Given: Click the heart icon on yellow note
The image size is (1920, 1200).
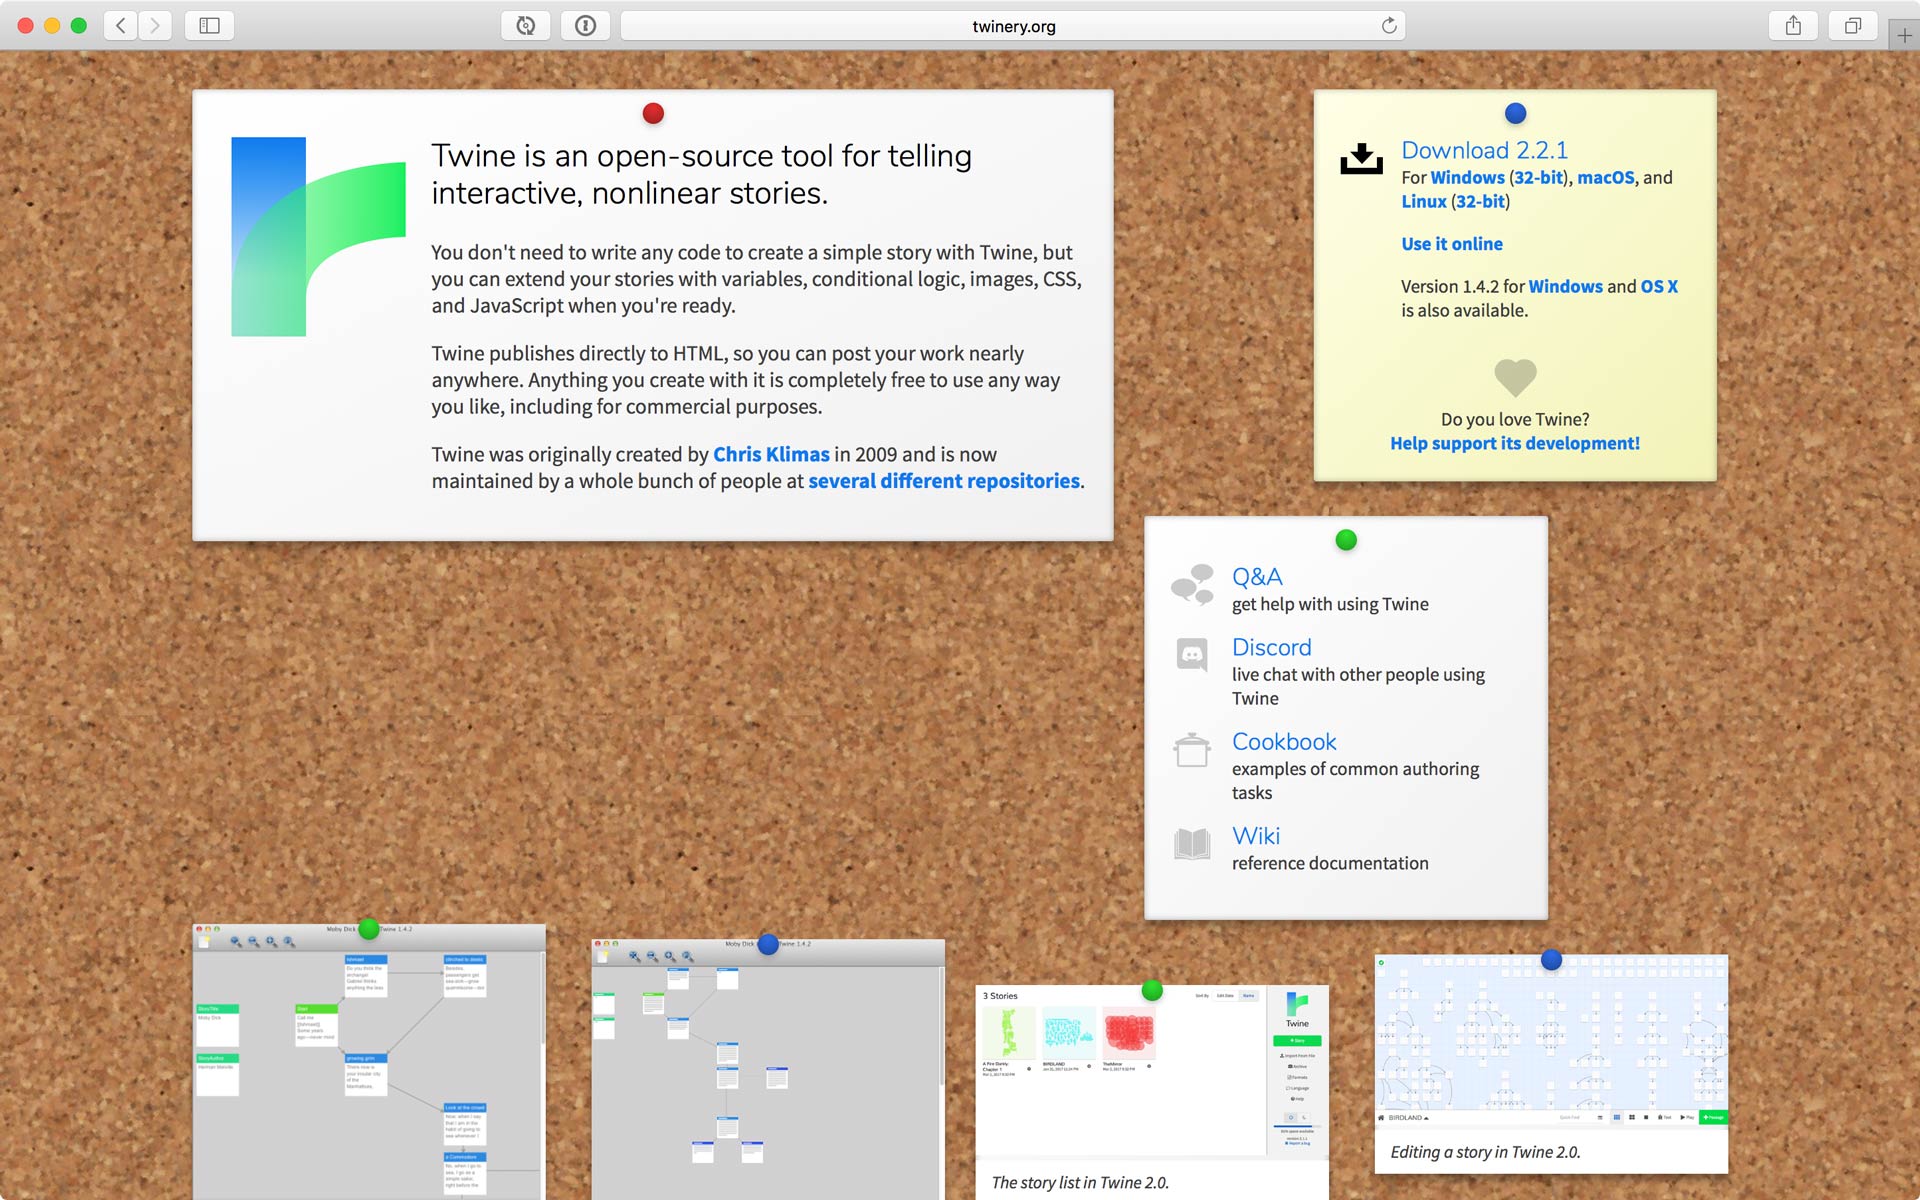Looking at the screenshot, I should coord(1515,377).
